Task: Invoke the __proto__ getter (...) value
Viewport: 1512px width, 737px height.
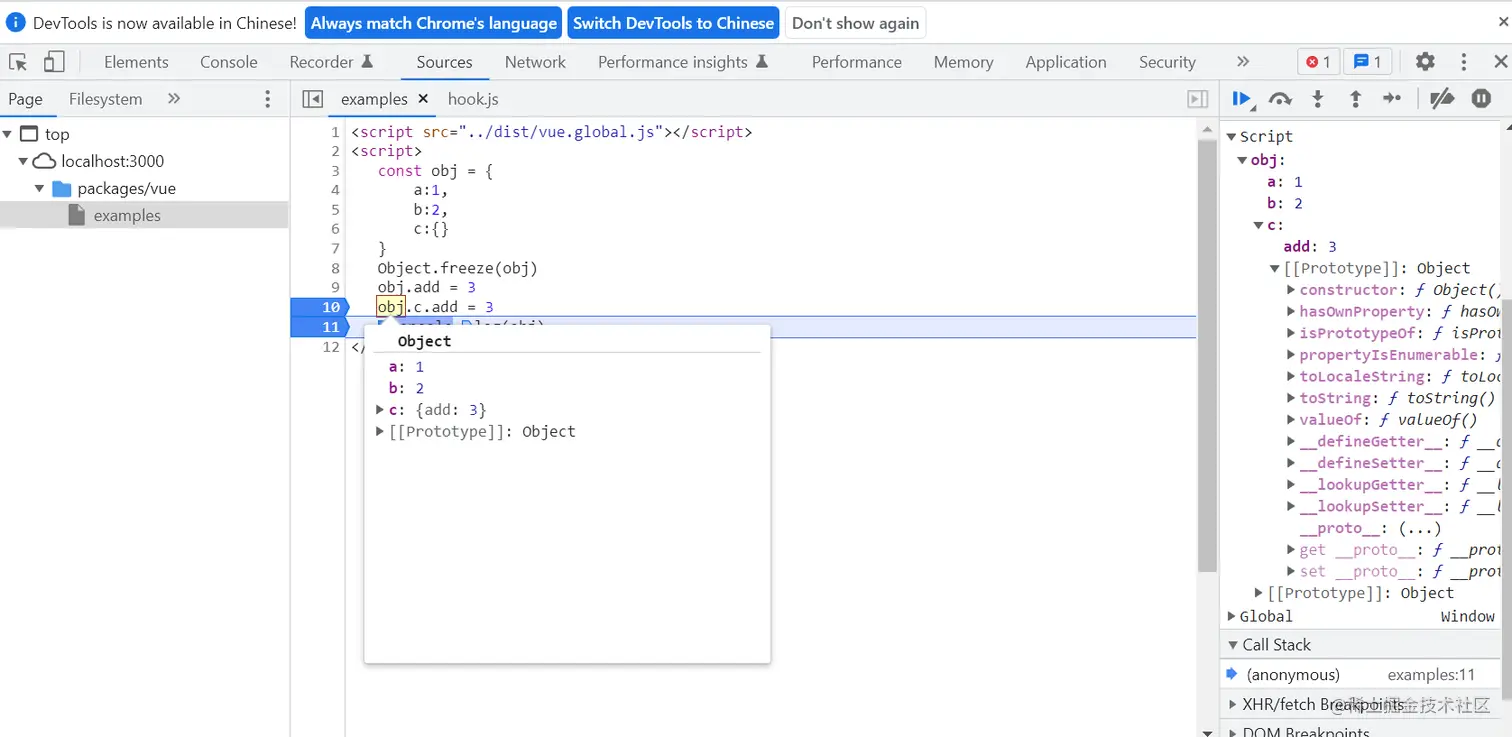Action: point(1420,528)
